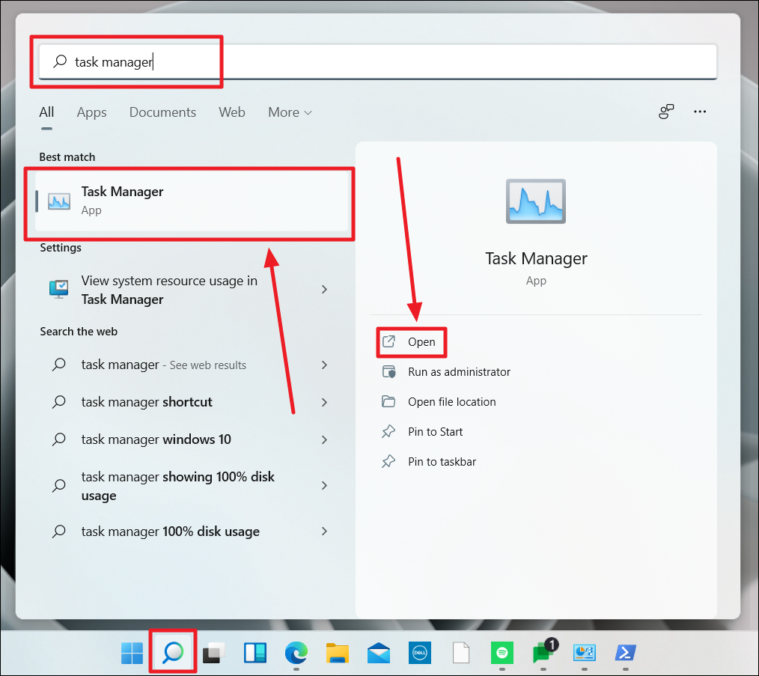This screenshot has height=676, width=759.
Task: Expand 'task manager shortcut' suggestion chevron
Action: (x=324, y=402)
